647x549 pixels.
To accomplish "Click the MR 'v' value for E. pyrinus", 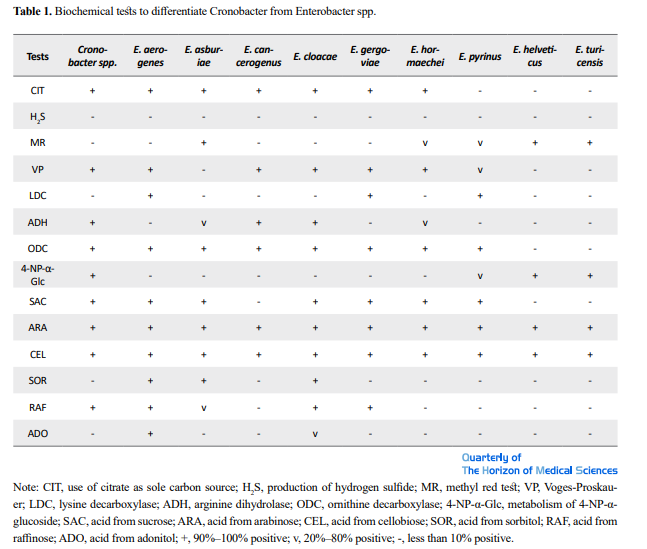I will point(480,143).
